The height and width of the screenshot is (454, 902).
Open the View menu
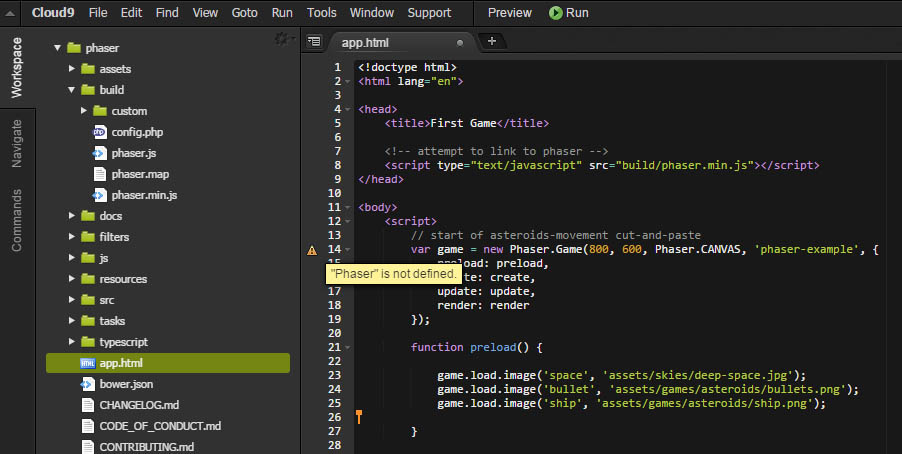[x=205, y=13]
